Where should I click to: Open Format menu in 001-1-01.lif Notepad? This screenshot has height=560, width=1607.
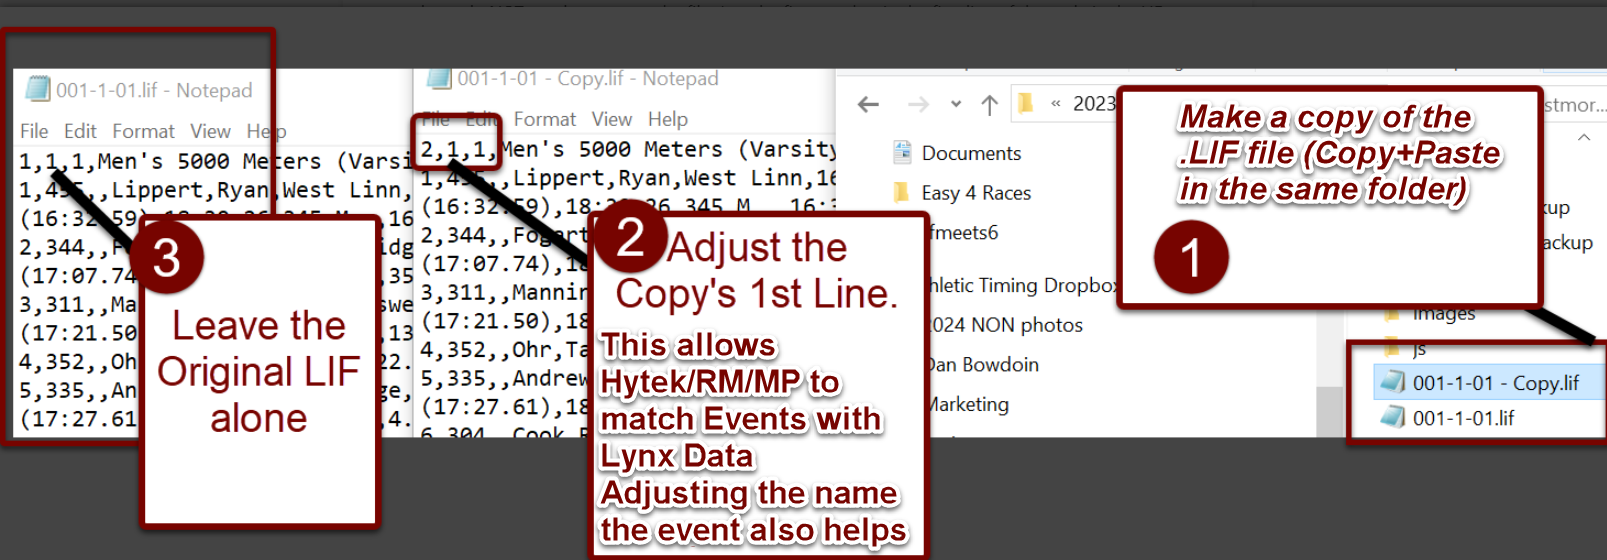tap(143, 131)
